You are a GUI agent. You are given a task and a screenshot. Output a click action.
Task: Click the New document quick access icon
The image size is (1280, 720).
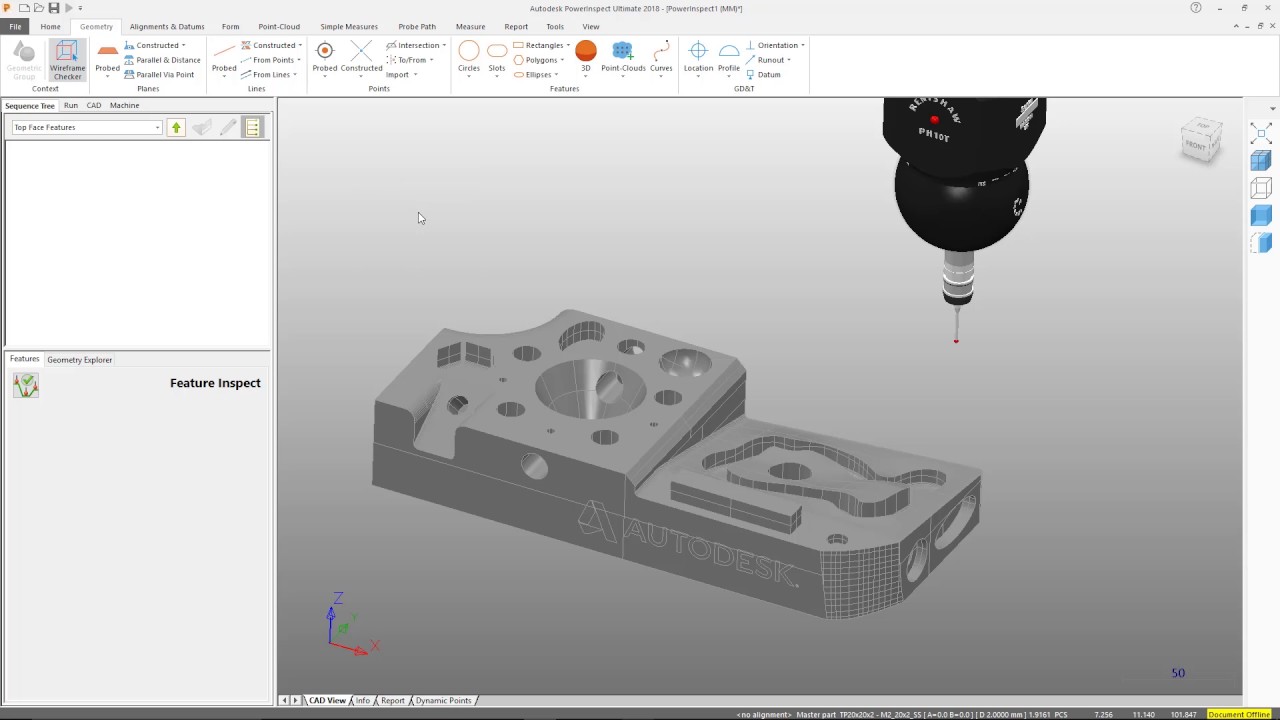pyautogui.click(x=24, y=8)
